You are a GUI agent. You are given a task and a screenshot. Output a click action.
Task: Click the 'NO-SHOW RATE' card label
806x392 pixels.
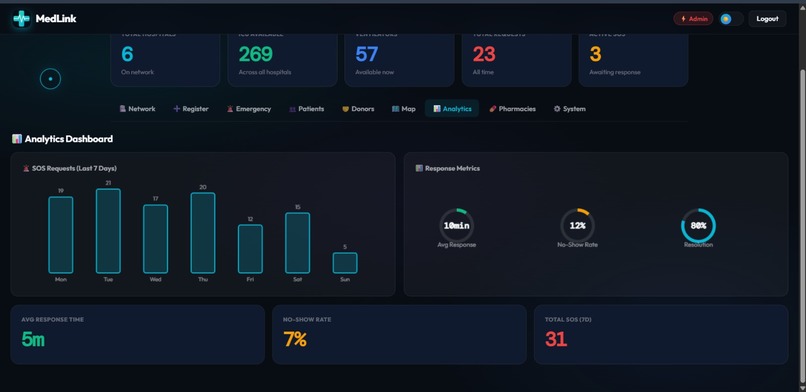(x=307, y=320)
